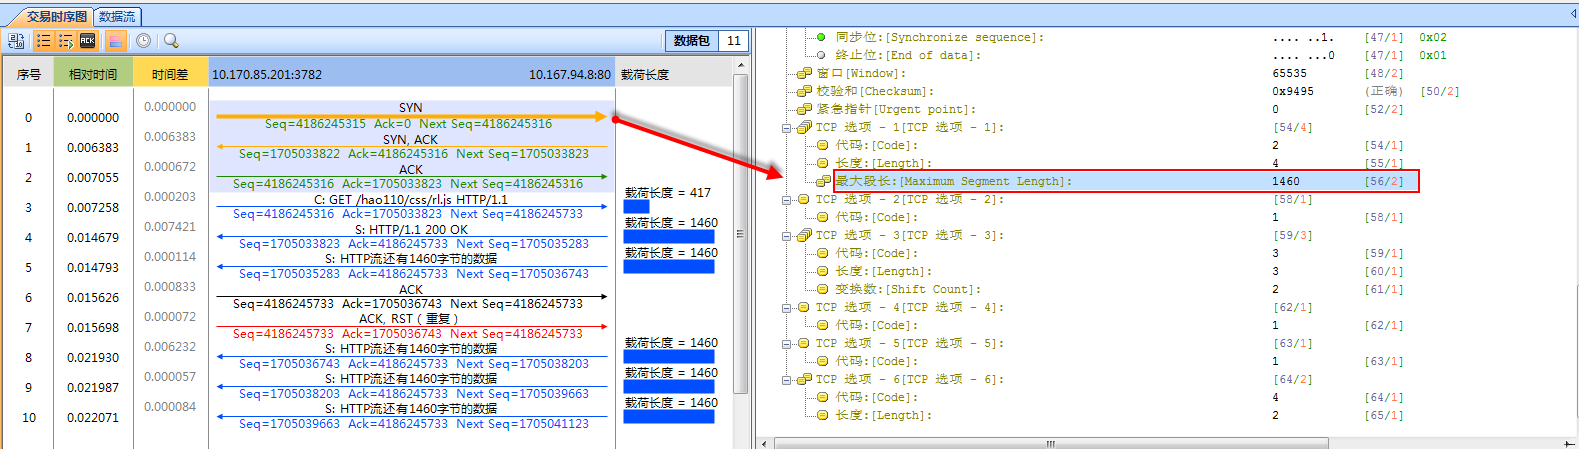The height and width of the screenshot is (449, 1579).
Task: Click the Synchronize sequence green bit icon
Action: (x=821, y=37)
